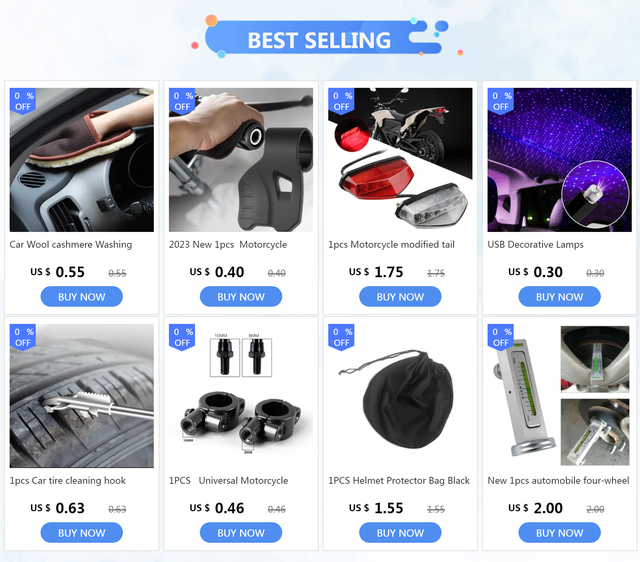The height and width of the screenshot is (562, 640).
Task: Open the '1PCS Universal Motorcycle' product title
Action: [229, 481]
